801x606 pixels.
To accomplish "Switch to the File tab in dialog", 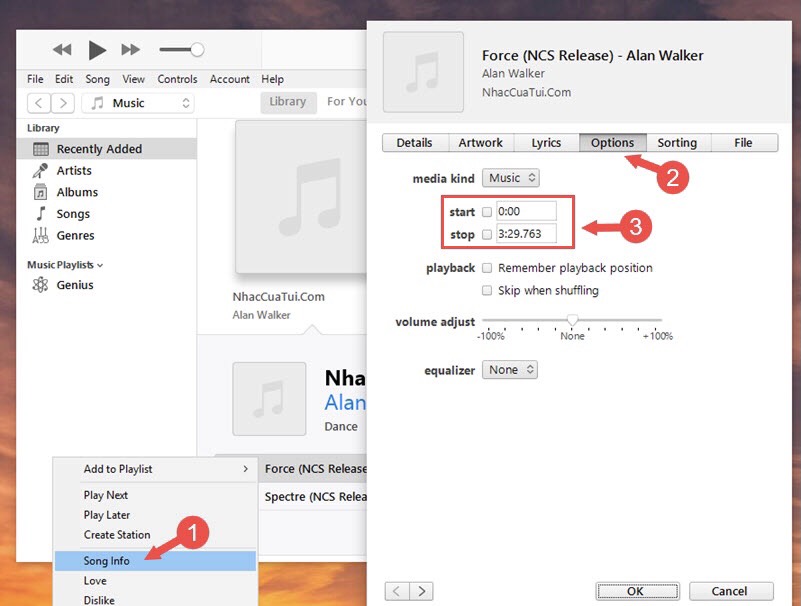I will point(744,143).
